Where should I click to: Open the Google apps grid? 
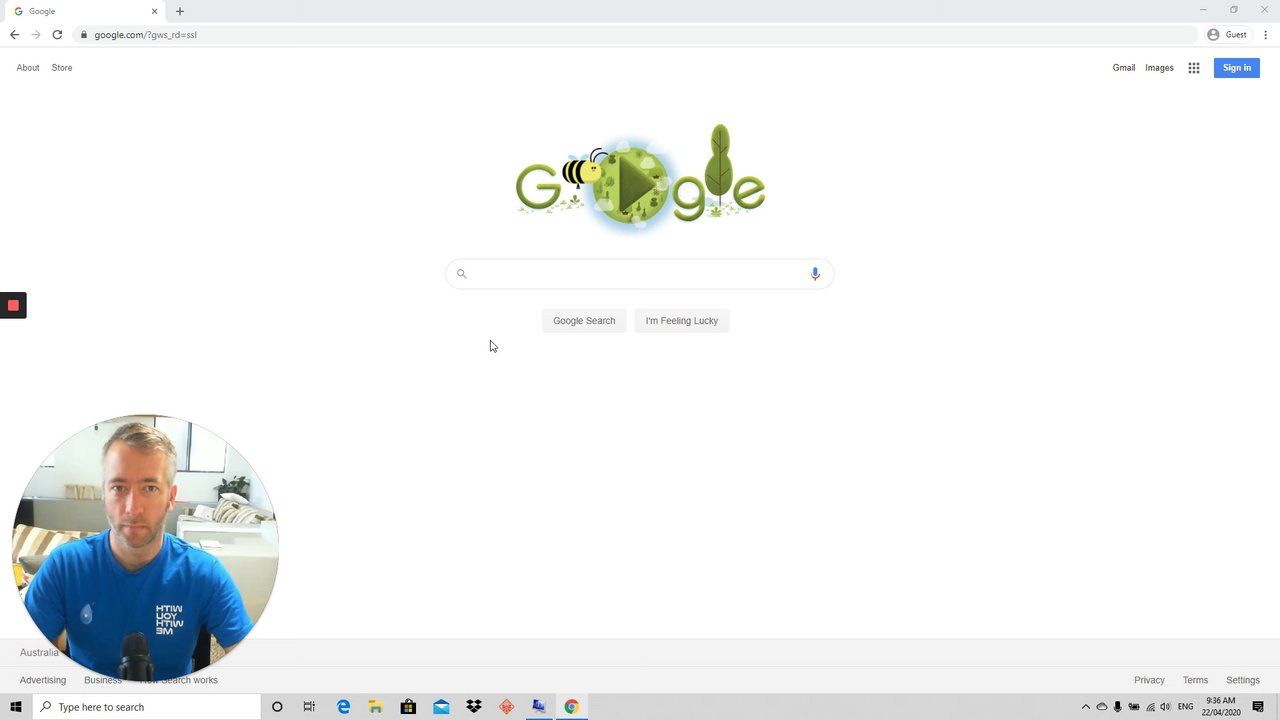[1193, 68]
